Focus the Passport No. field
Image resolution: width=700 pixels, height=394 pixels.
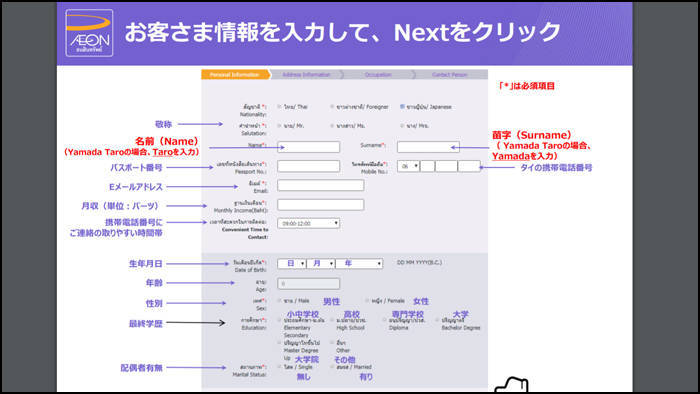pos(308,166)
